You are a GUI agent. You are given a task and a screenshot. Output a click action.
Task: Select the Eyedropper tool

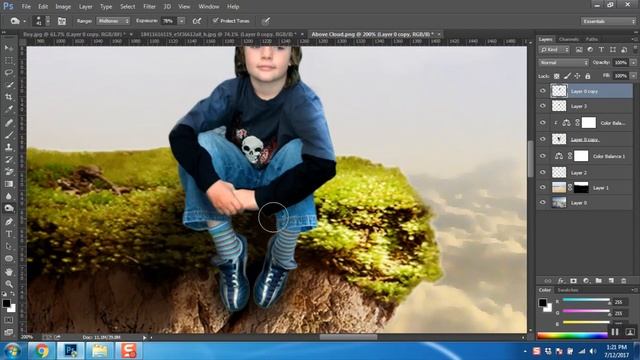coord(9,109)
